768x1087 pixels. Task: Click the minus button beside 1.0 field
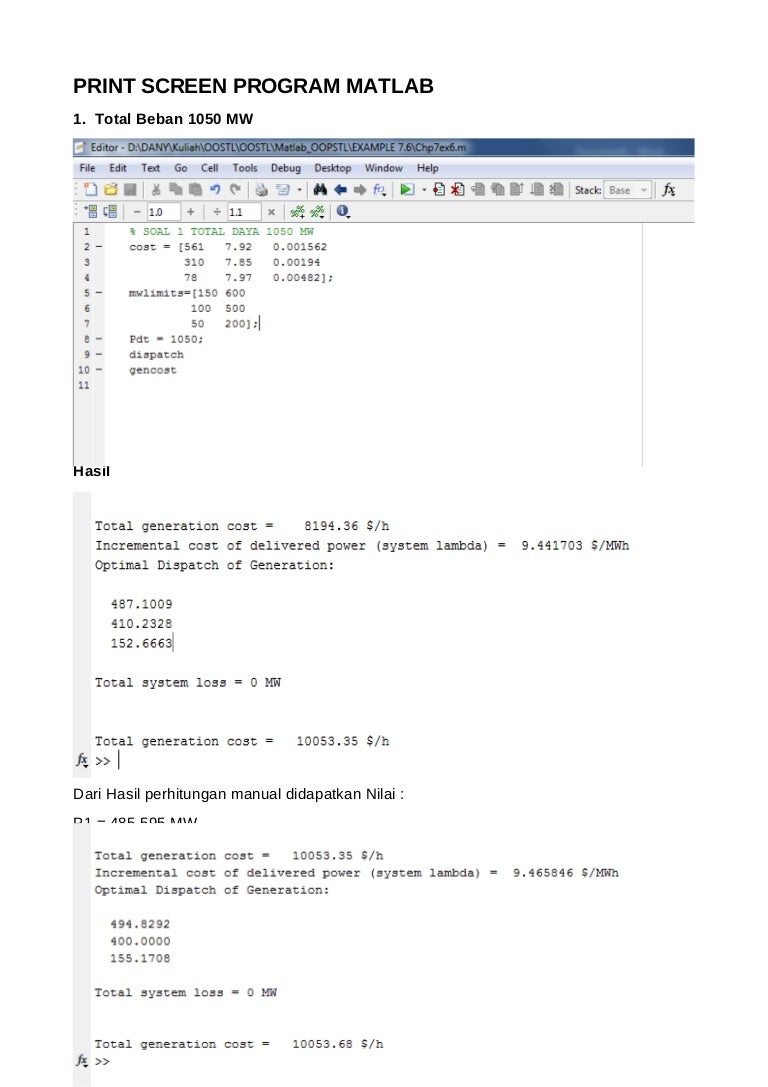click(x=136, y=212)
